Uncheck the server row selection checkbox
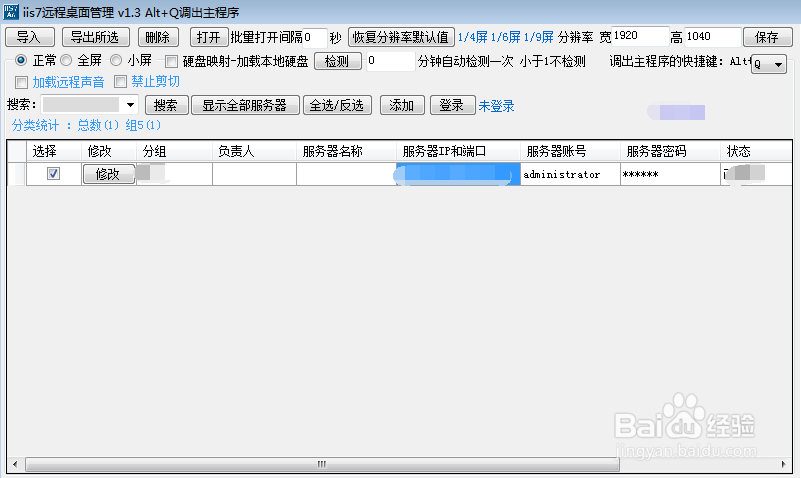Image resolution: width=801 pixels, height=478 pixels. (53, 174)
